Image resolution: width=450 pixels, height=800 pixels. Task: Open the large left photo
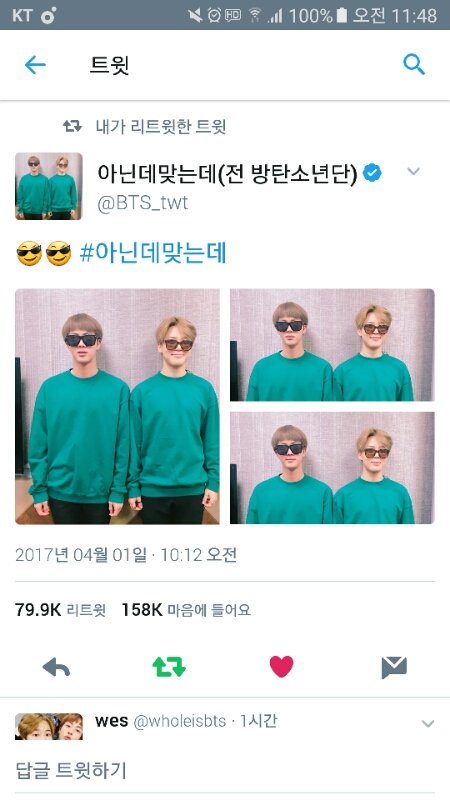click(x=117, y=407)
